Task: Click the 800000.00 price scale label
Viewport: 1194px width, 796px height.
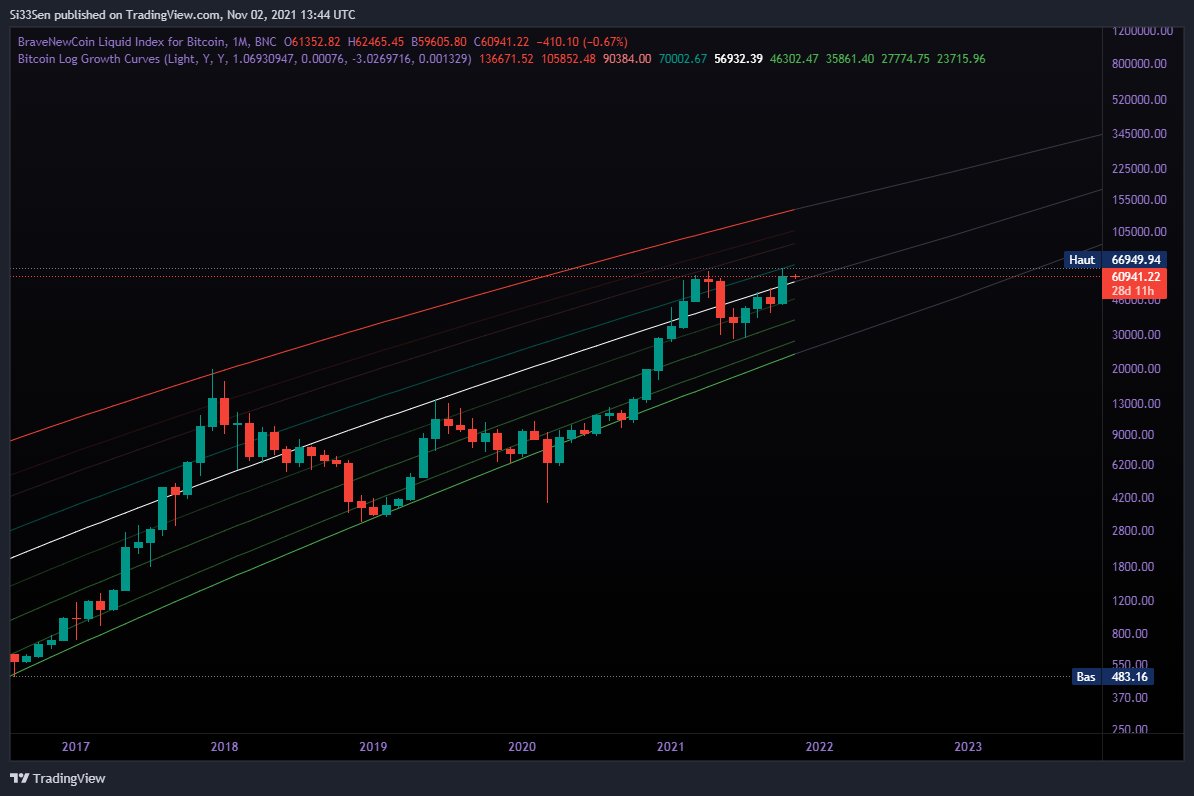Action: pyautogui.click(x=1139, y=64)
